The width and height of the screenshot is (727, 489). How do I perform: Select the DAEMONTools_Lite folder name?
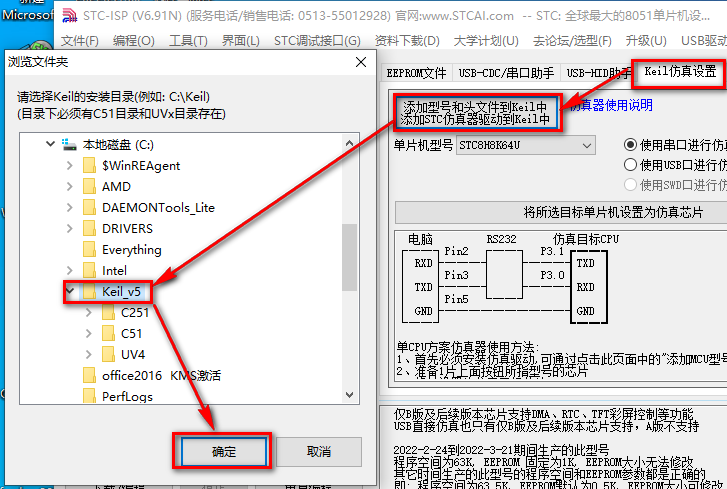click(158, 208)
